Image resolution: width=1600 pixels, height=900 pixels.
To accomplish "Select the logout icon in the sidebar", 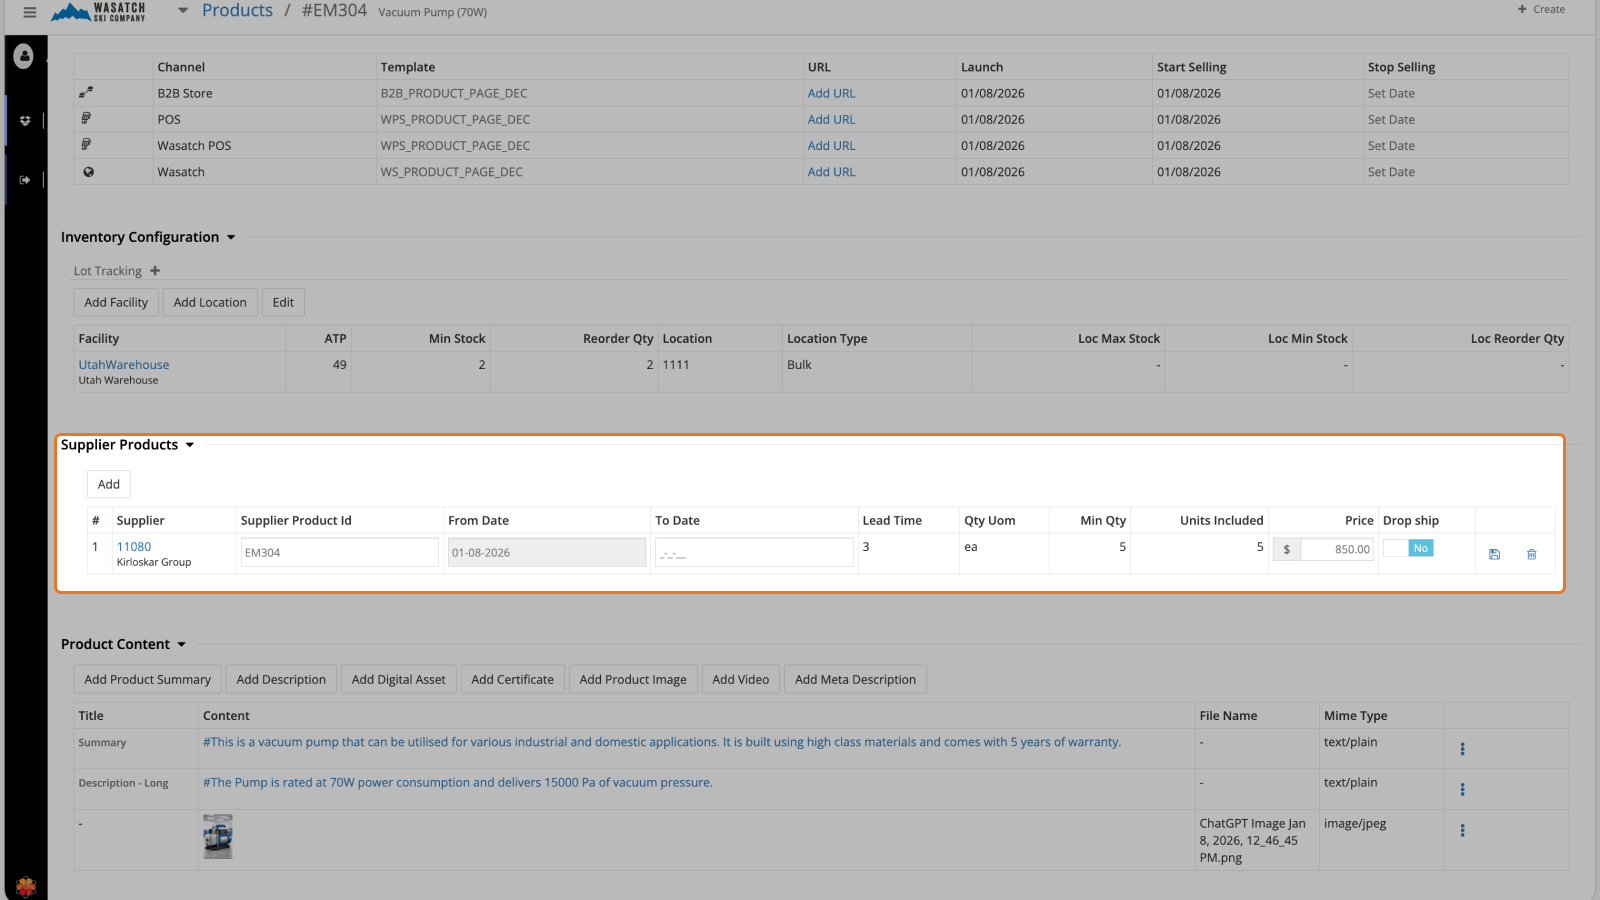I will tap(24, 179).
